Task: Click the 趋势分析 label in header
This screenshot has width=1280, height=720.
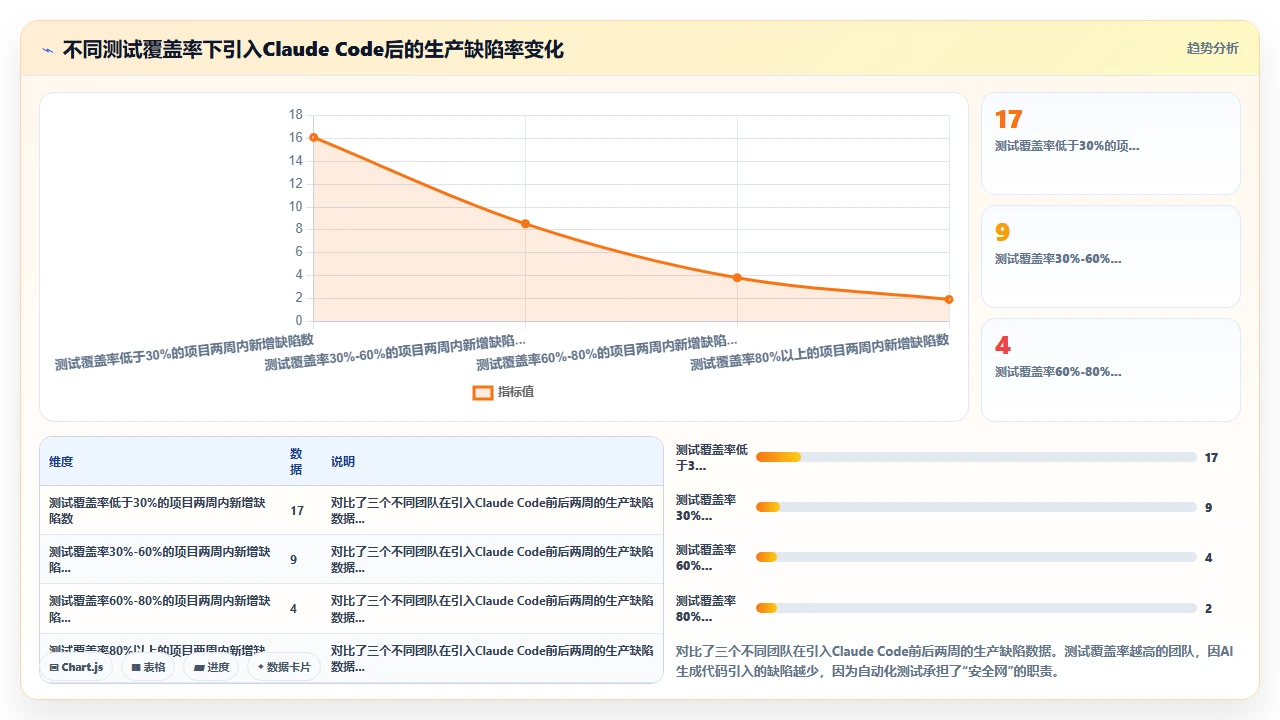Action: pos(1212,48)
